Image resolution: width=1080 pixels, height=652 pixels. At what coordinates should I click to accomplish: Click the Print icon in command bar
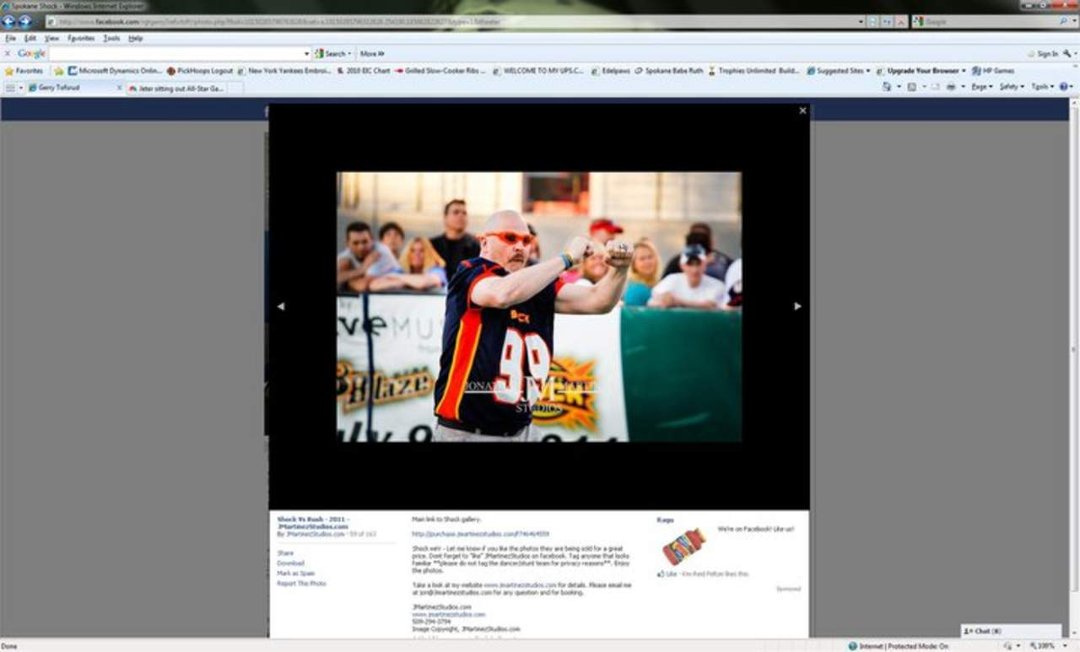pyautogui.click(x=951, y=87)
